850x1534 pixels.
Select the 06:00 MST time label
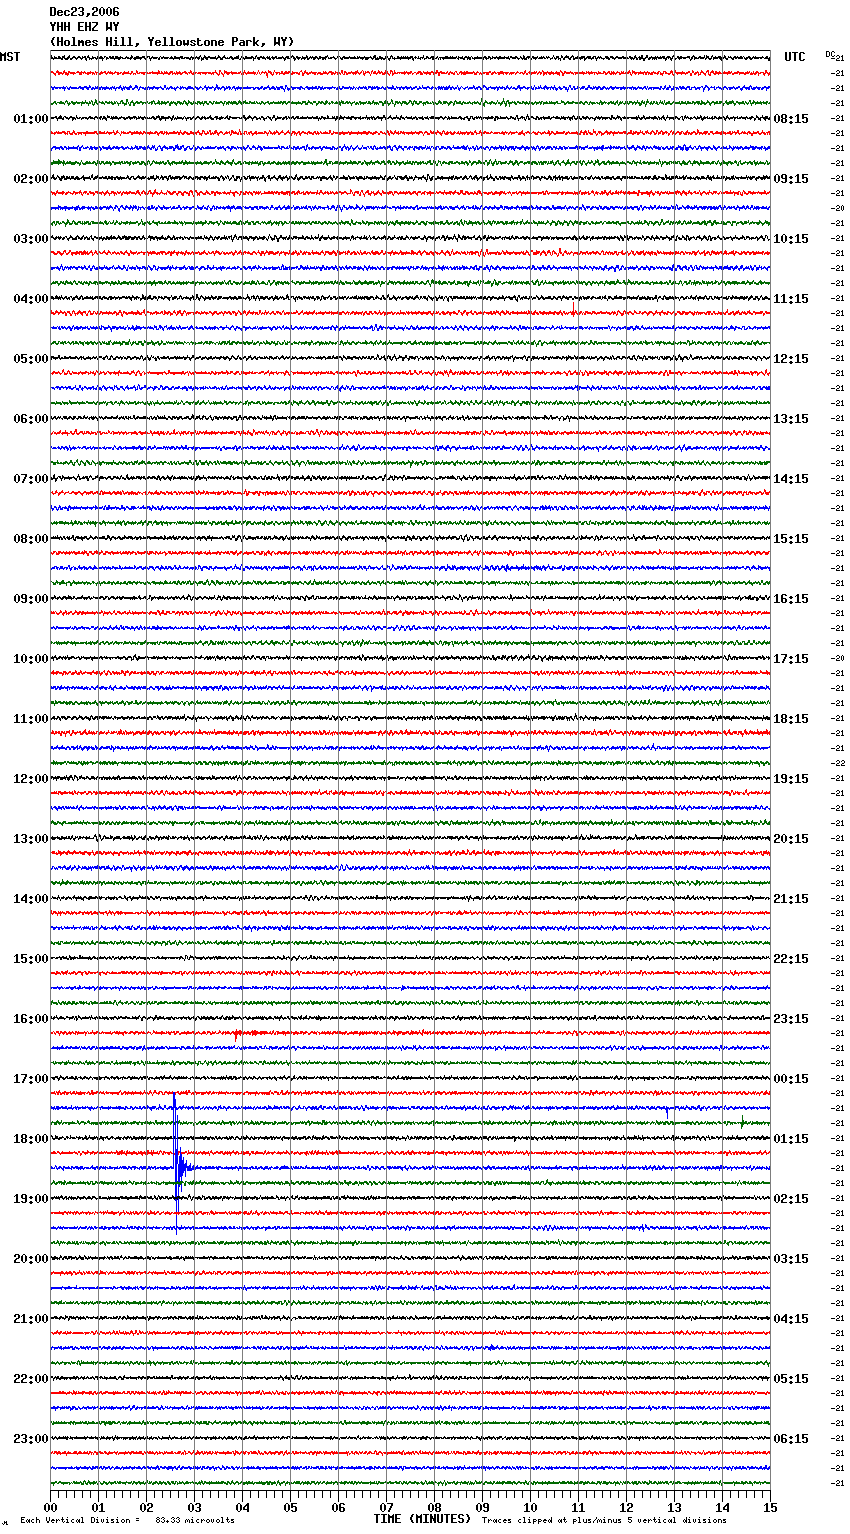(30, 419)
